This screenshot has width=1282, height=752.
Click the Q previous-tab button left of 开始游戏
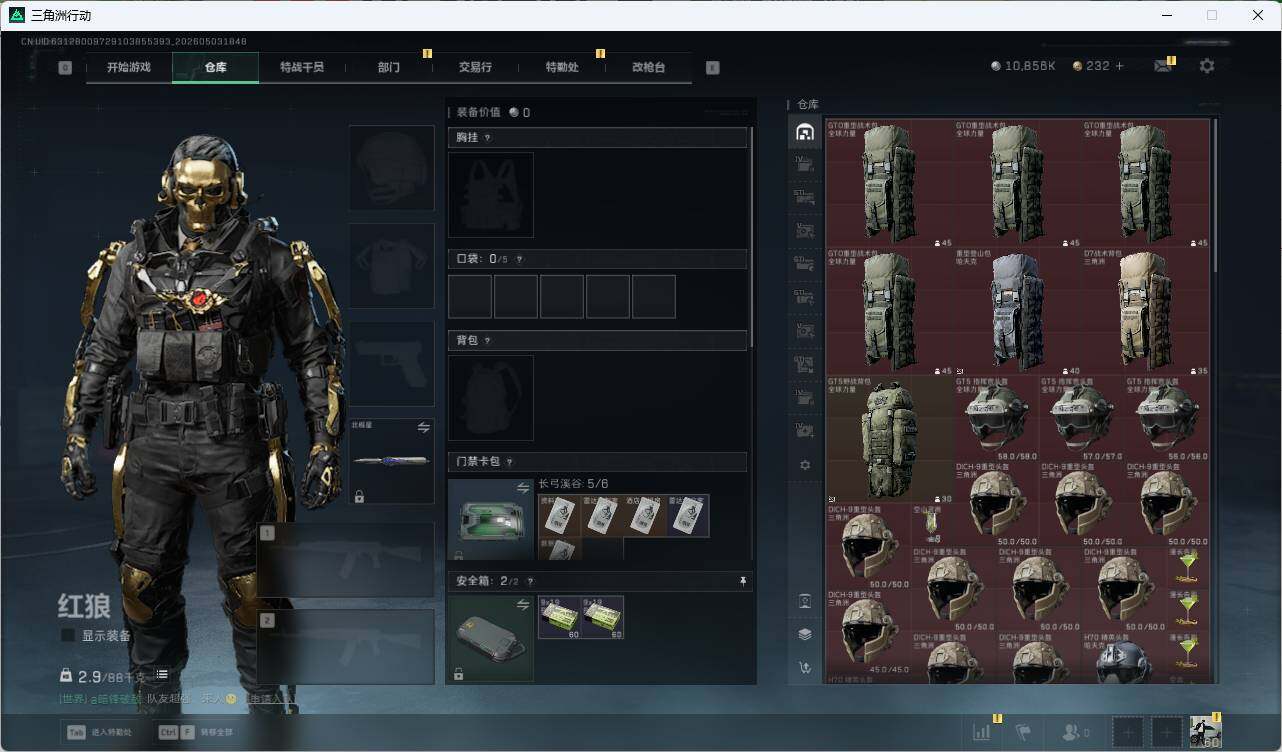(65, 68)
